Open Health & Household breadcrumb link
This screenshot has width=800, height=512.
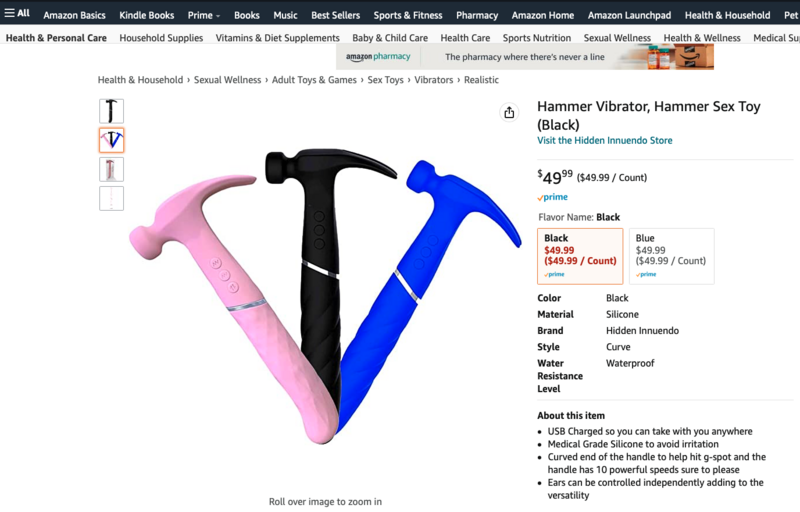[x=140, y=80]
